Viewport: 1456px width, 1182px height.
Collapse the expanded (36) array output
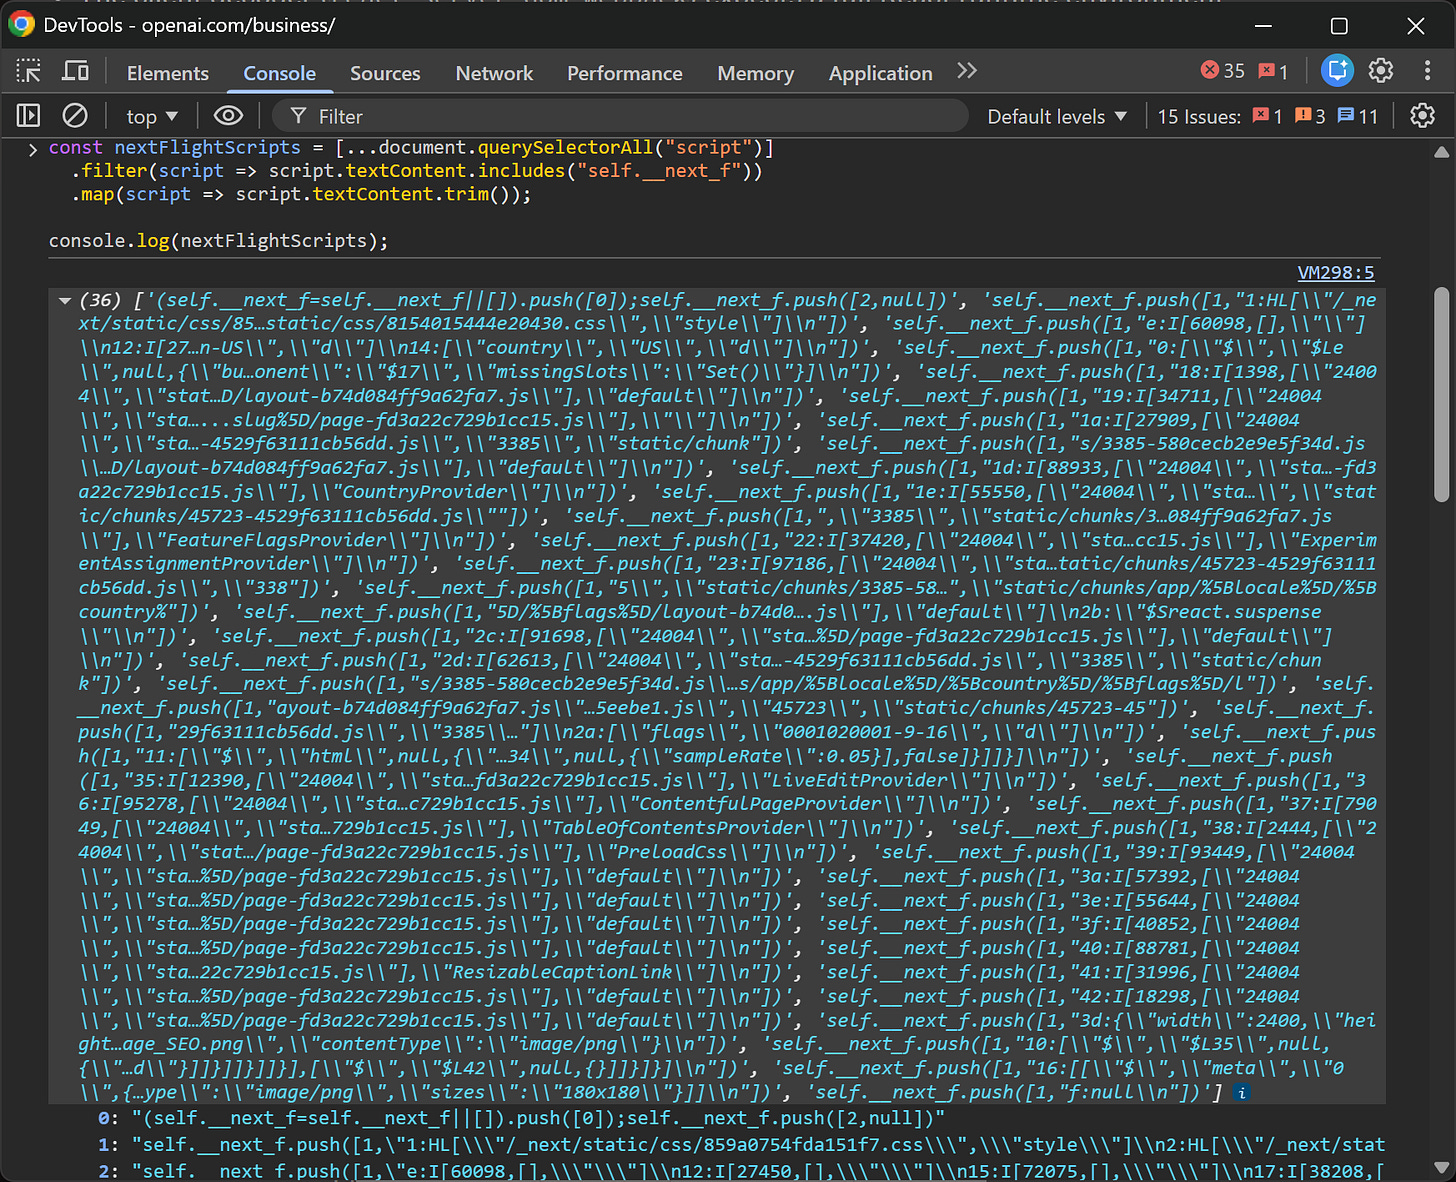tap(64, 299)
